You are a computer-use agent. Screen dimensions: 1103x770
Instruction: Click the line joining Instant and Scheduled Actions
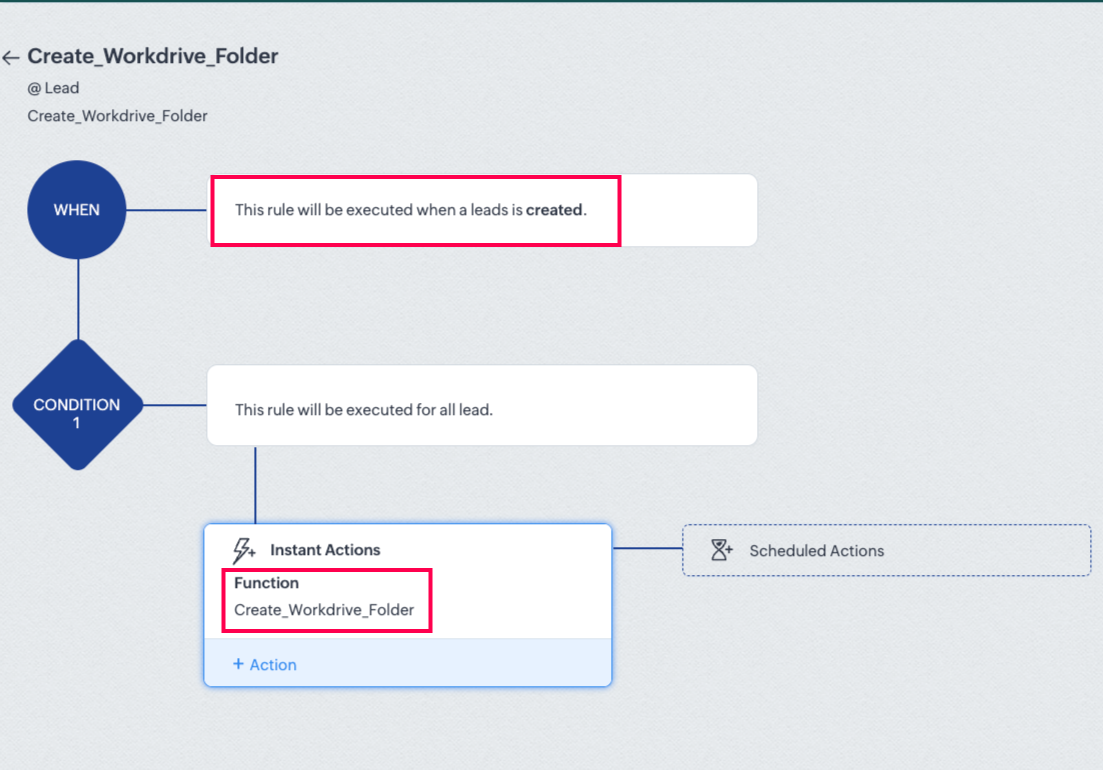pos(647,548)
